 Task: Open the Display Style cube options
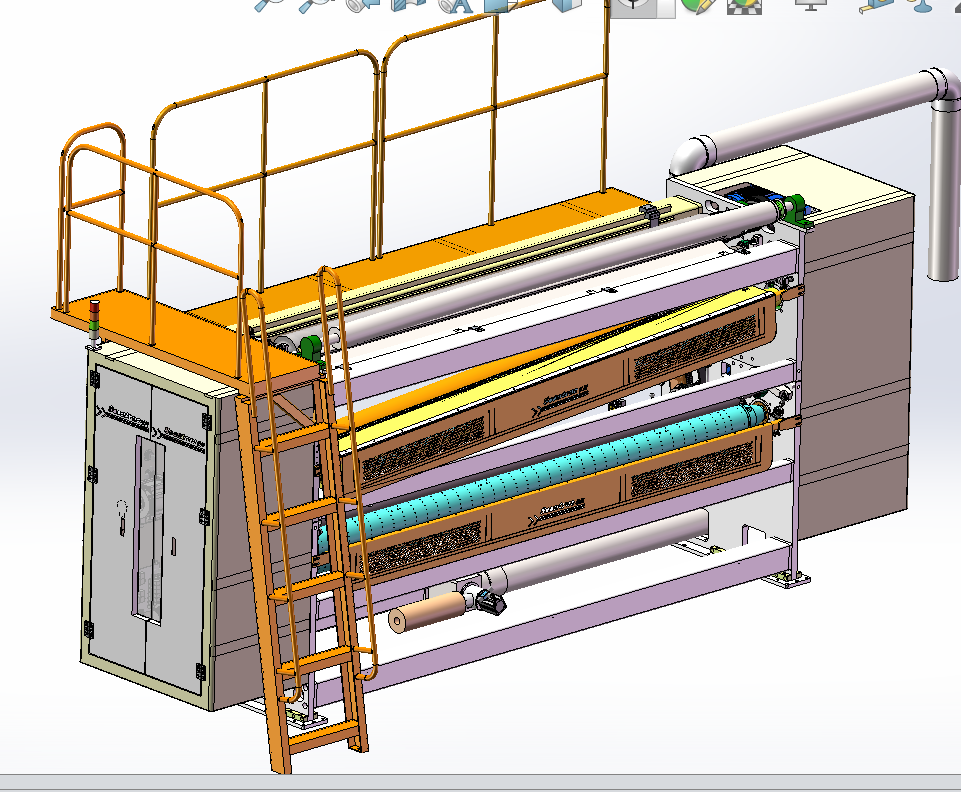[566, 3]
